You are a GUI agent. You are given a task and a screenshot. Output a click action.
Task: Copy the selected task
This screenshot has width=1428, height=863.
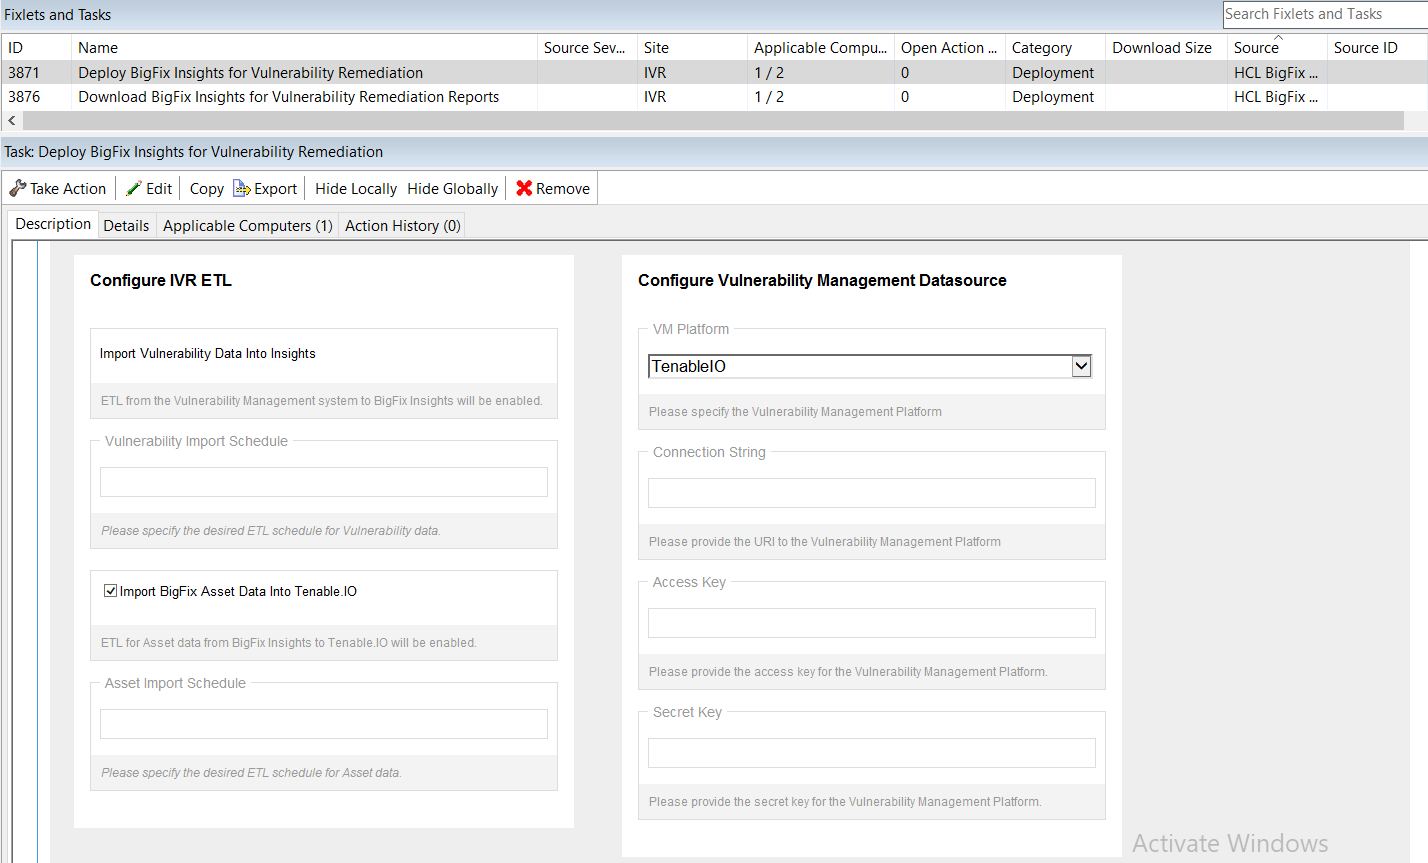[x=207, y=189]
